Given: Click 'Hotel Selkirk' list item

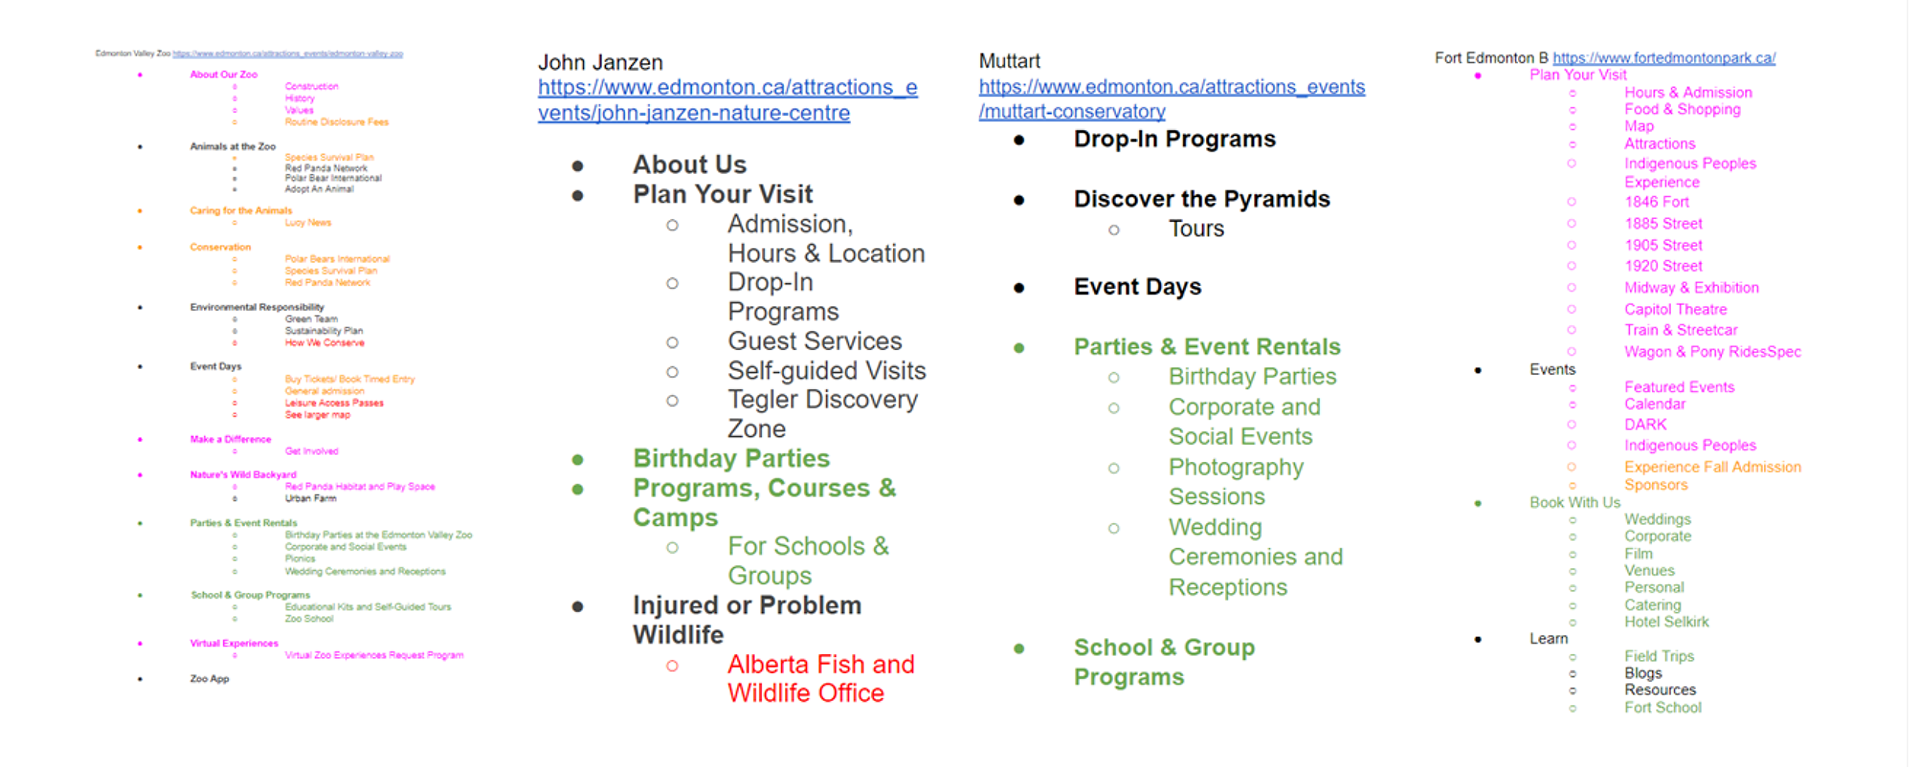Looking at the screenshot, I should click(1666, 622).
